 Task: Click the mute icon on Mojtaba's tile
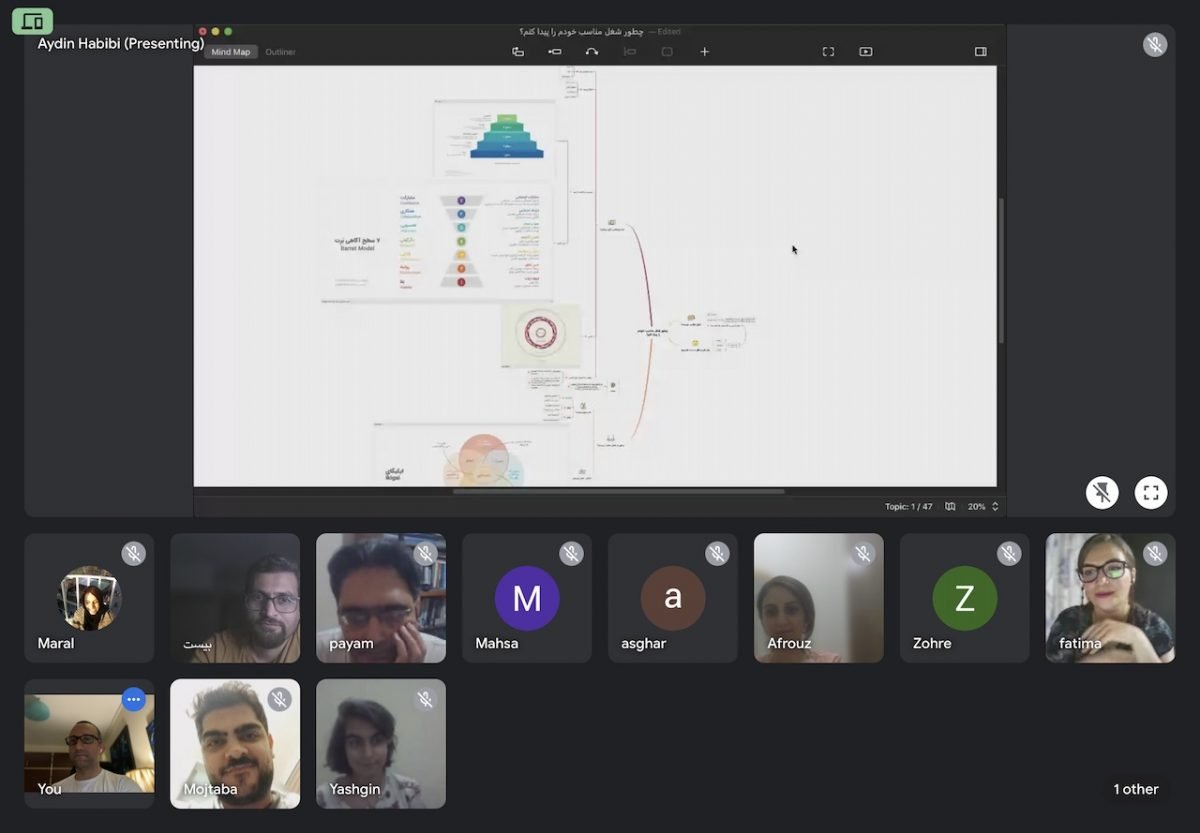pos(280,700)
